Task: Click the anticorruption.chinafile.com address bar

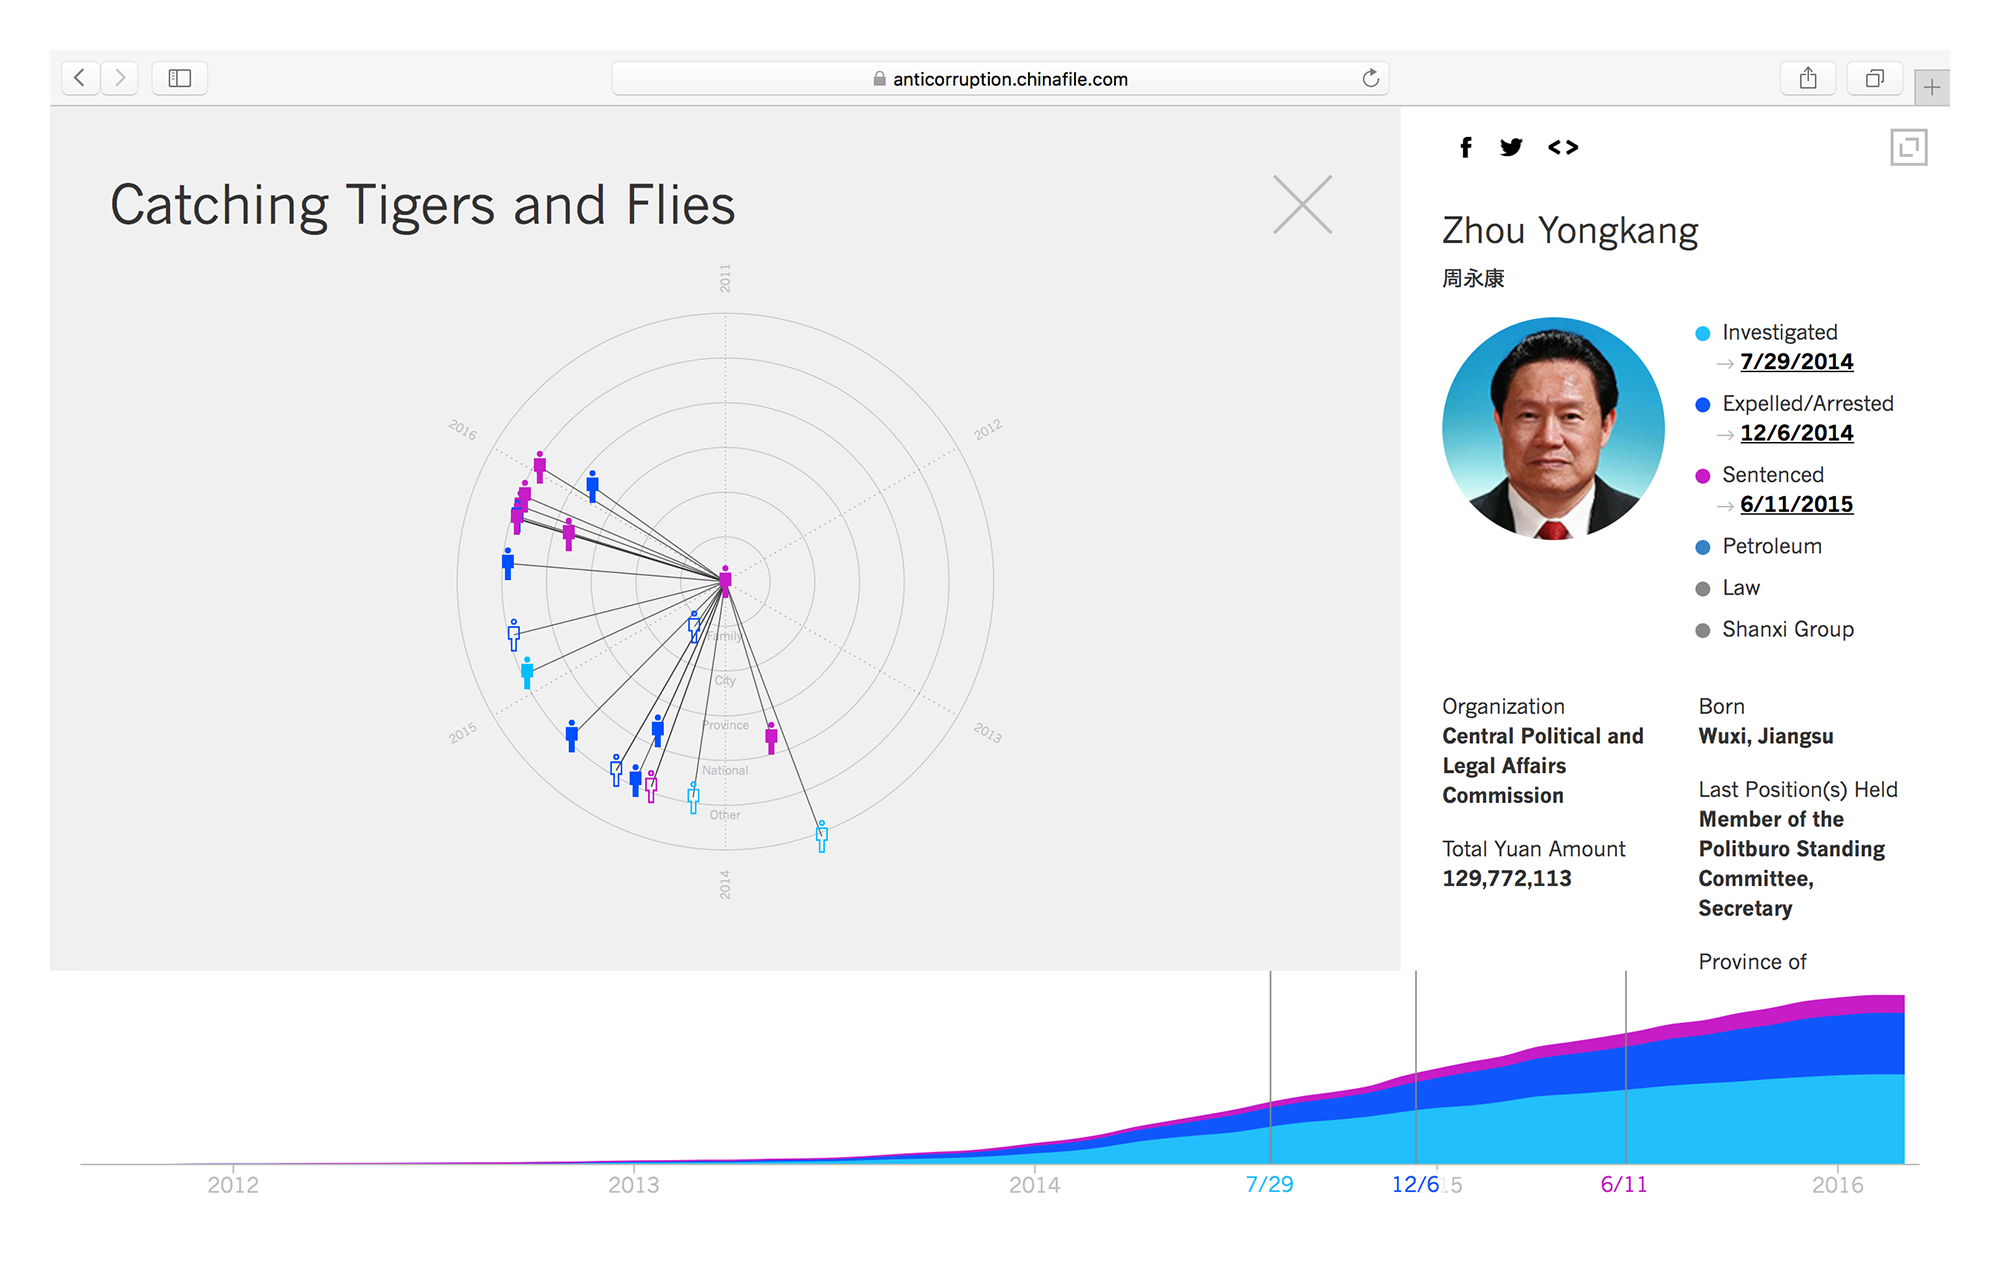Action: tap(1010, 79)
